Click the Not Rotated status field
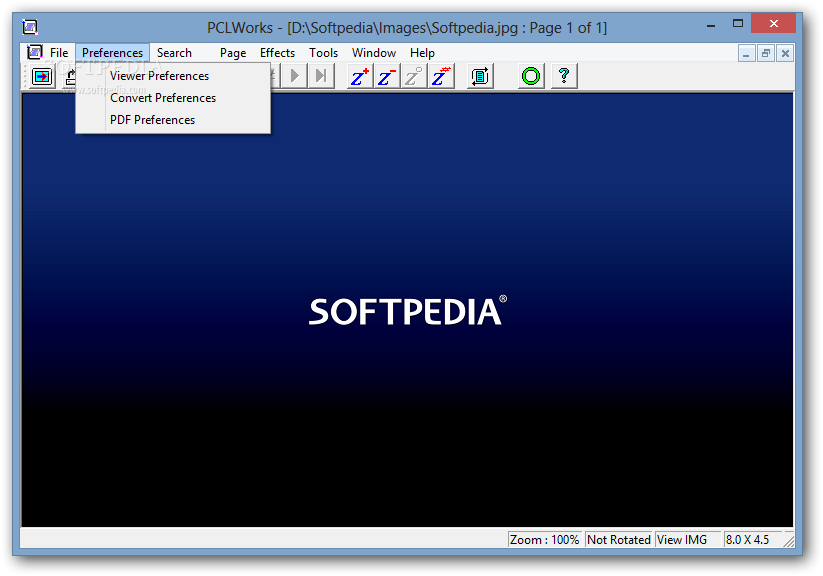The height and width of the screenshot is (576, 823). point(619,540)
